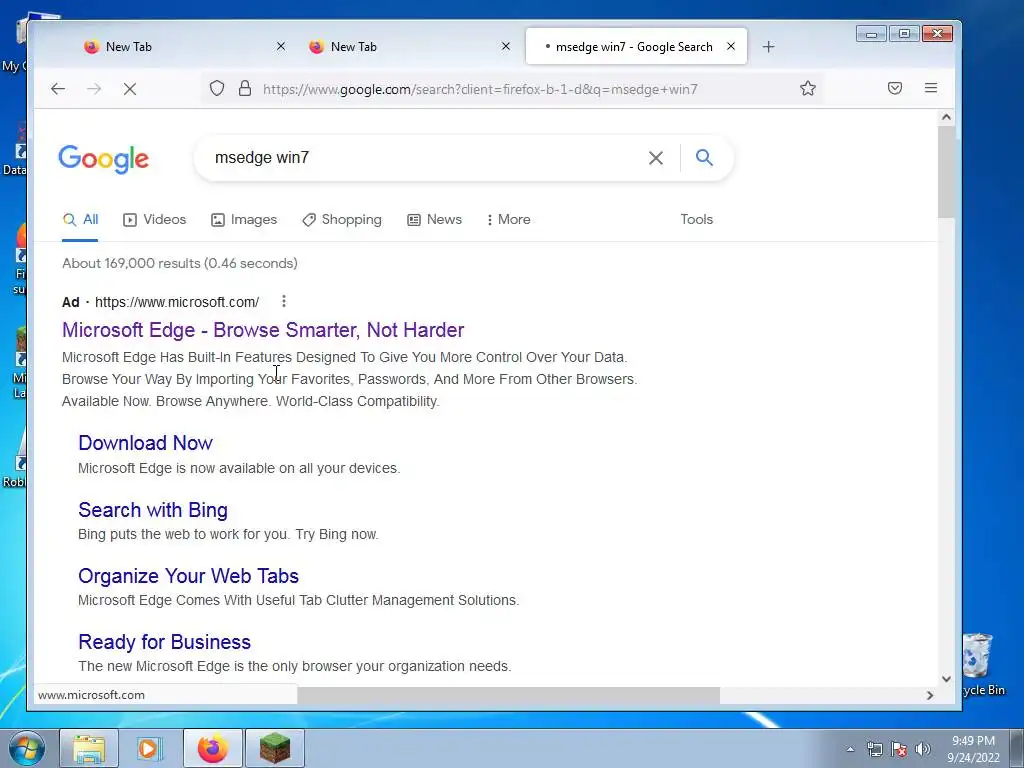1024x768 pixels.
Task: Show hidden system tray icons arrow
Action: (x=850, y=749)
